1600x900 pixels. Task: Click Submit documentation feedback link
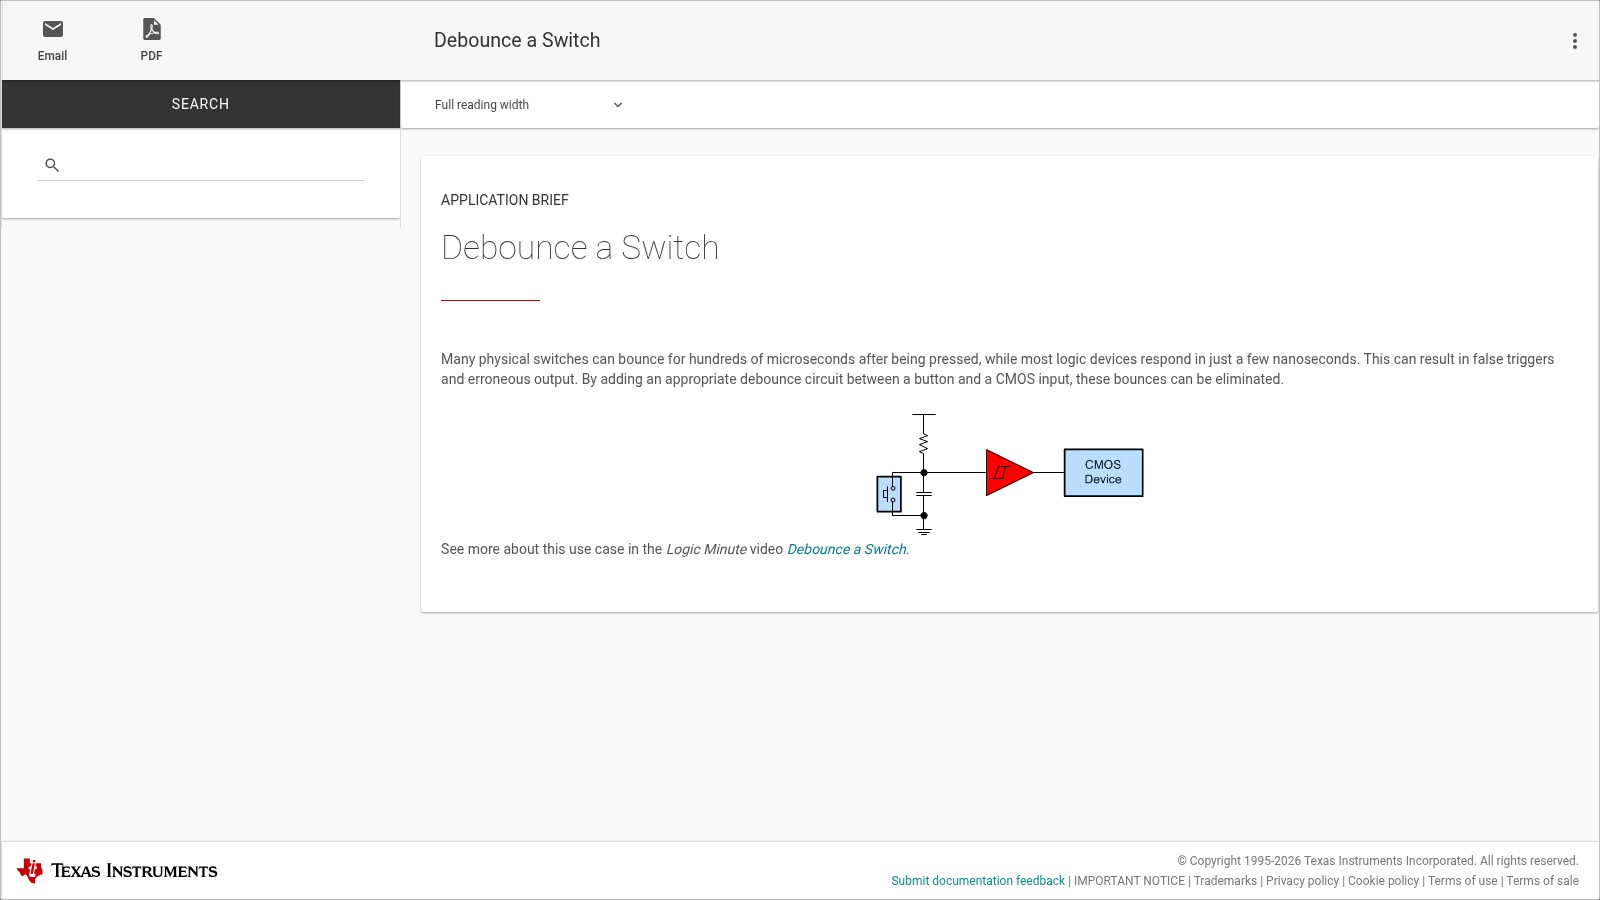(978, 881)
